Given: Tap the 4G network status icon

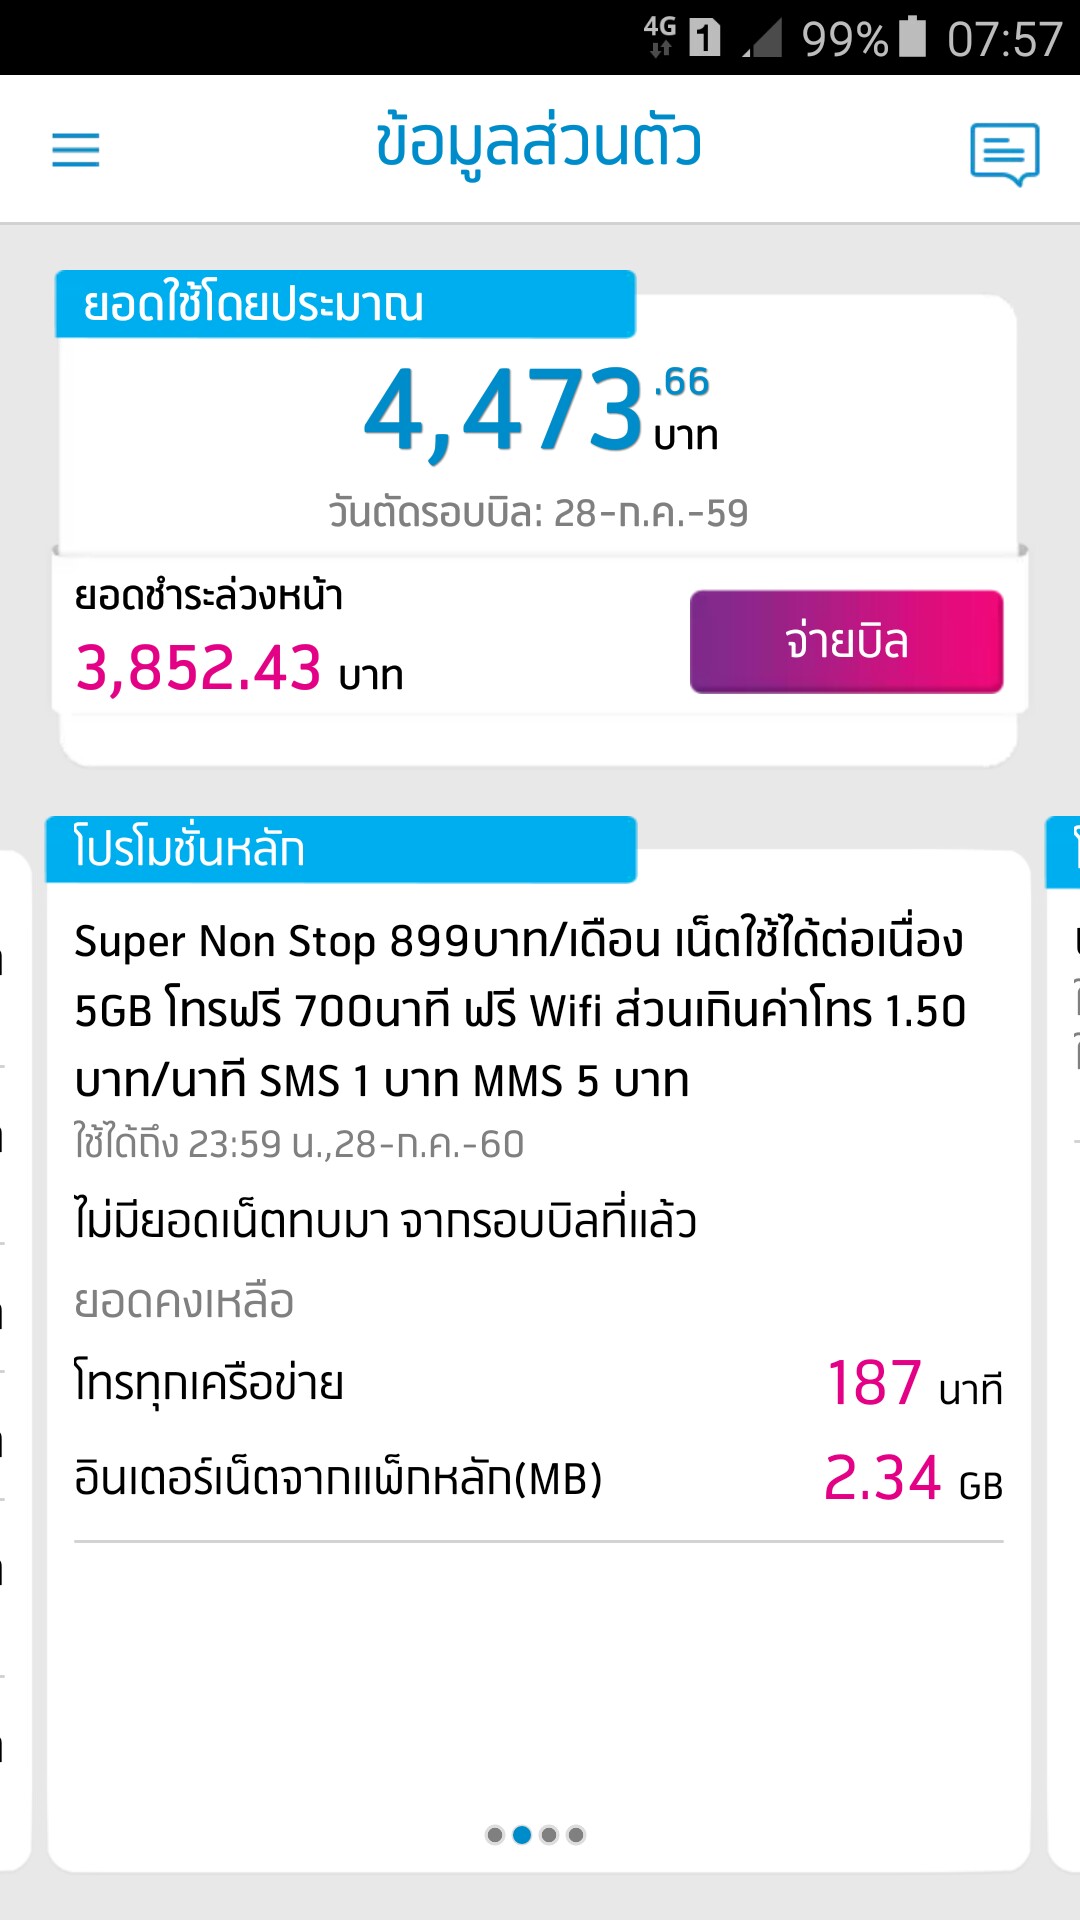Looking at the screenshot, I should coord(659,37).
